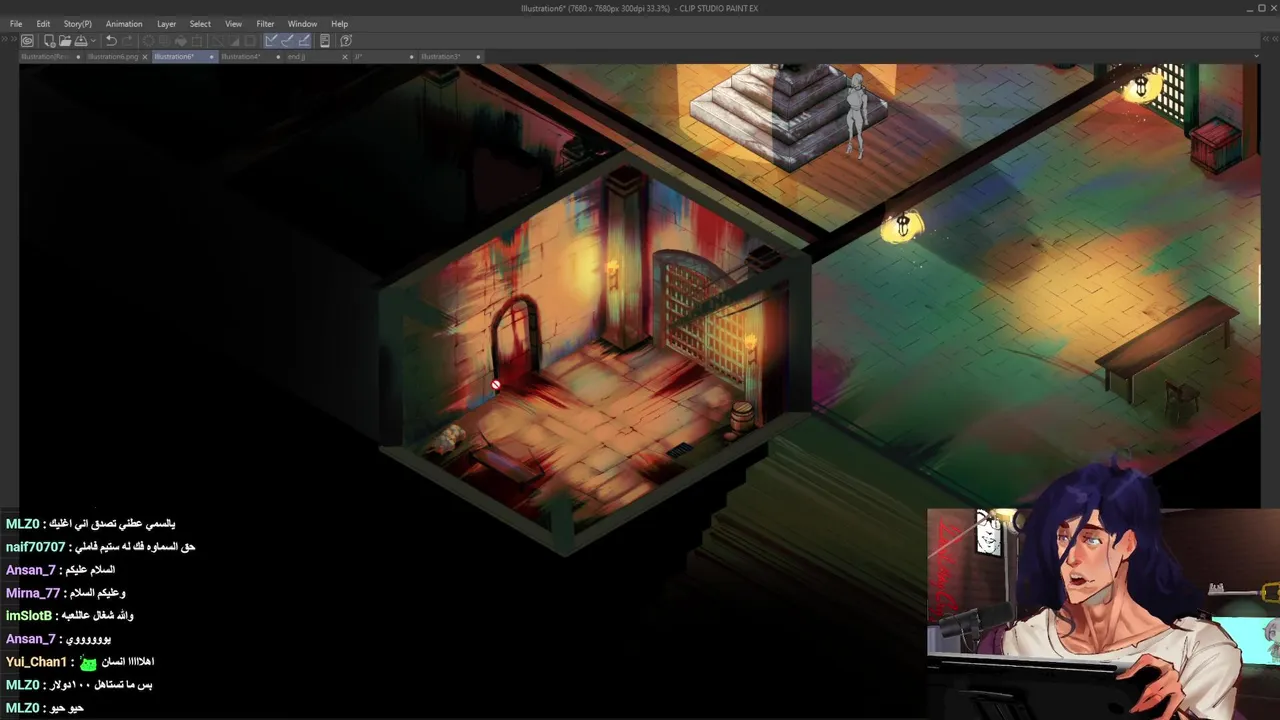
Task: Click unsaved dot on Illustration4* tab
Action: tap(278, 57)
